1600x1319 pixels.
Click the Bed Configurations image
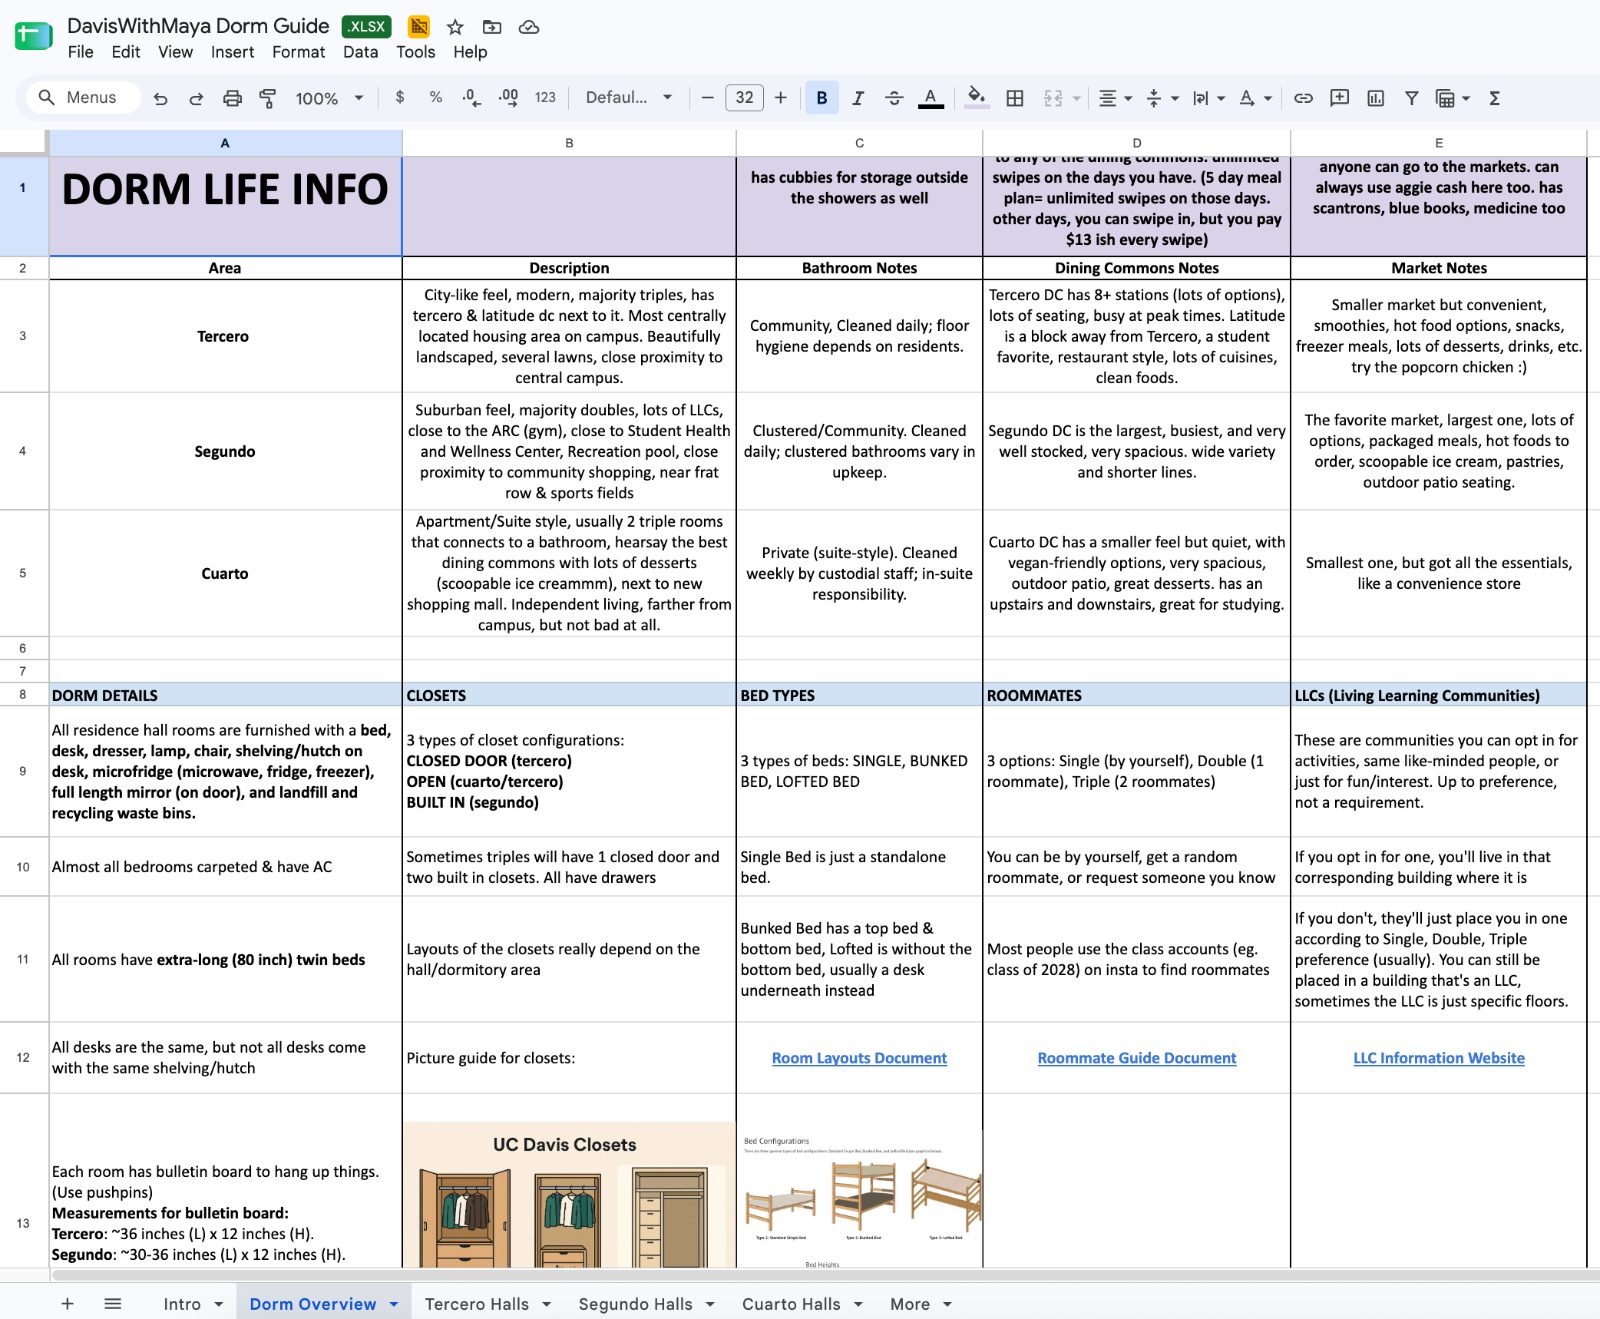[860, 1200]
